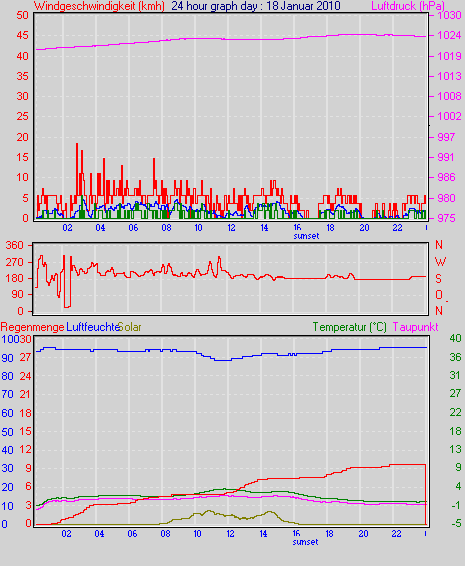Screen dimensions: 465x566
Task: Select the 270 wind direction axis value
Action: pyautogui.click(x=14, y=262)
